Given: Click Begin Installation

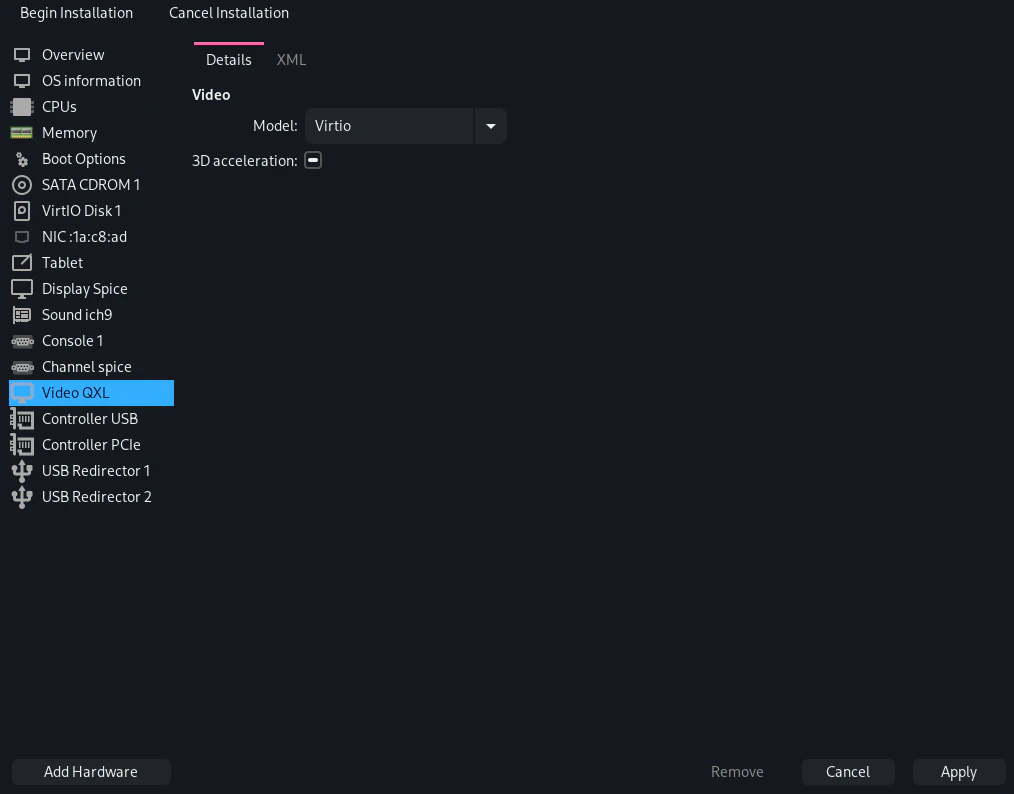Looking at the screenshot, I should point(76,13).
